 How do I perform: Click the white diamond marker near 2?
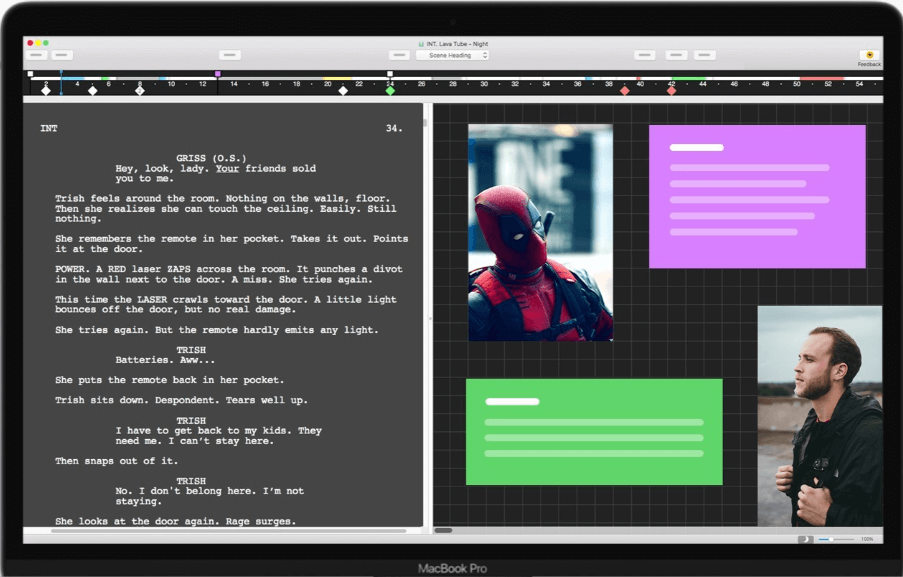[x=46, y=91]
